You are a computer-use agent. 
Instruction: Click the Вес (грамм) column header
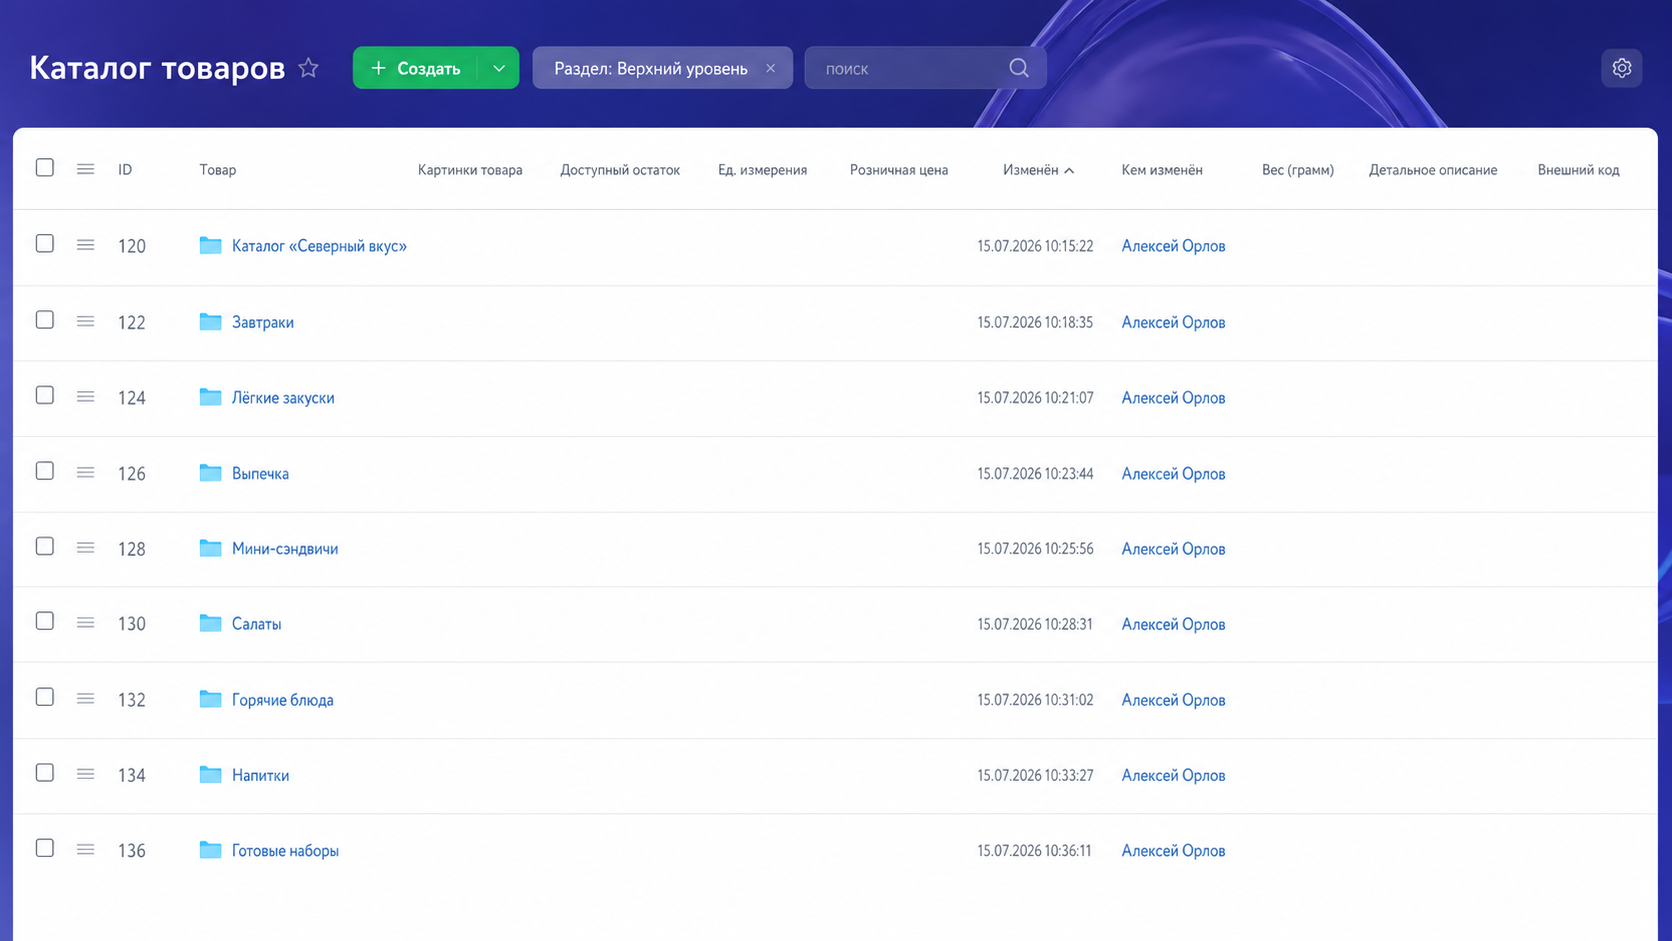pyautogui.click(x=1298, y=170)
